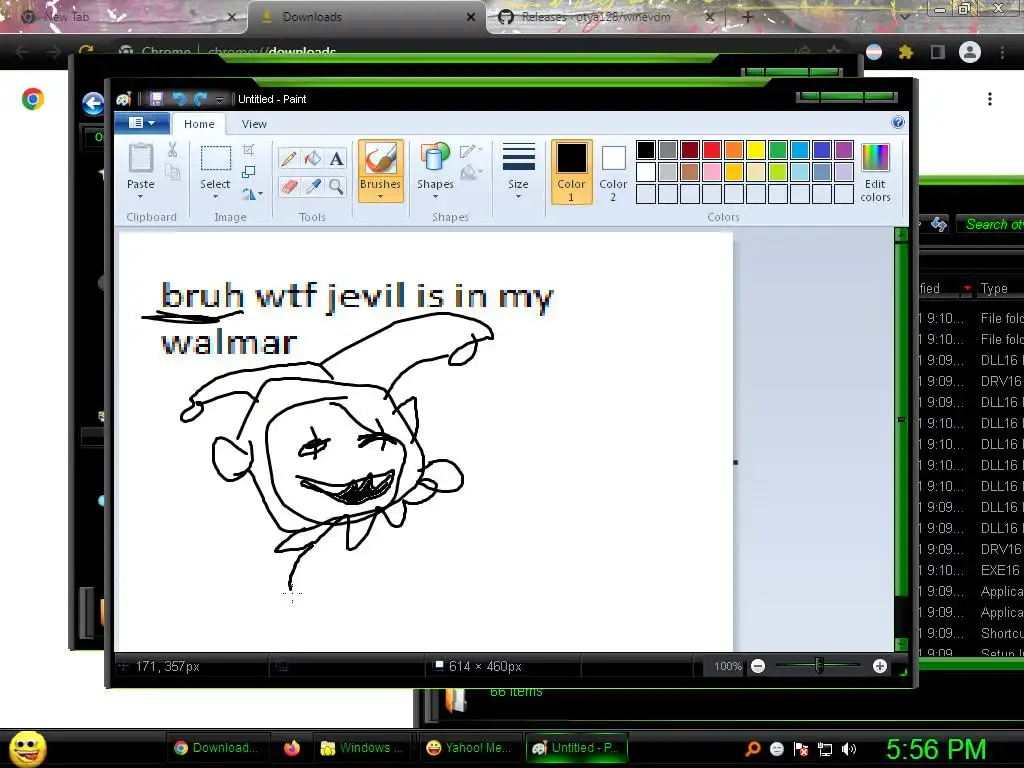The width and height of the screenshot is (1024, 768).
Task: Select the Pencil tool in Paint
Action: coord(289,158)
